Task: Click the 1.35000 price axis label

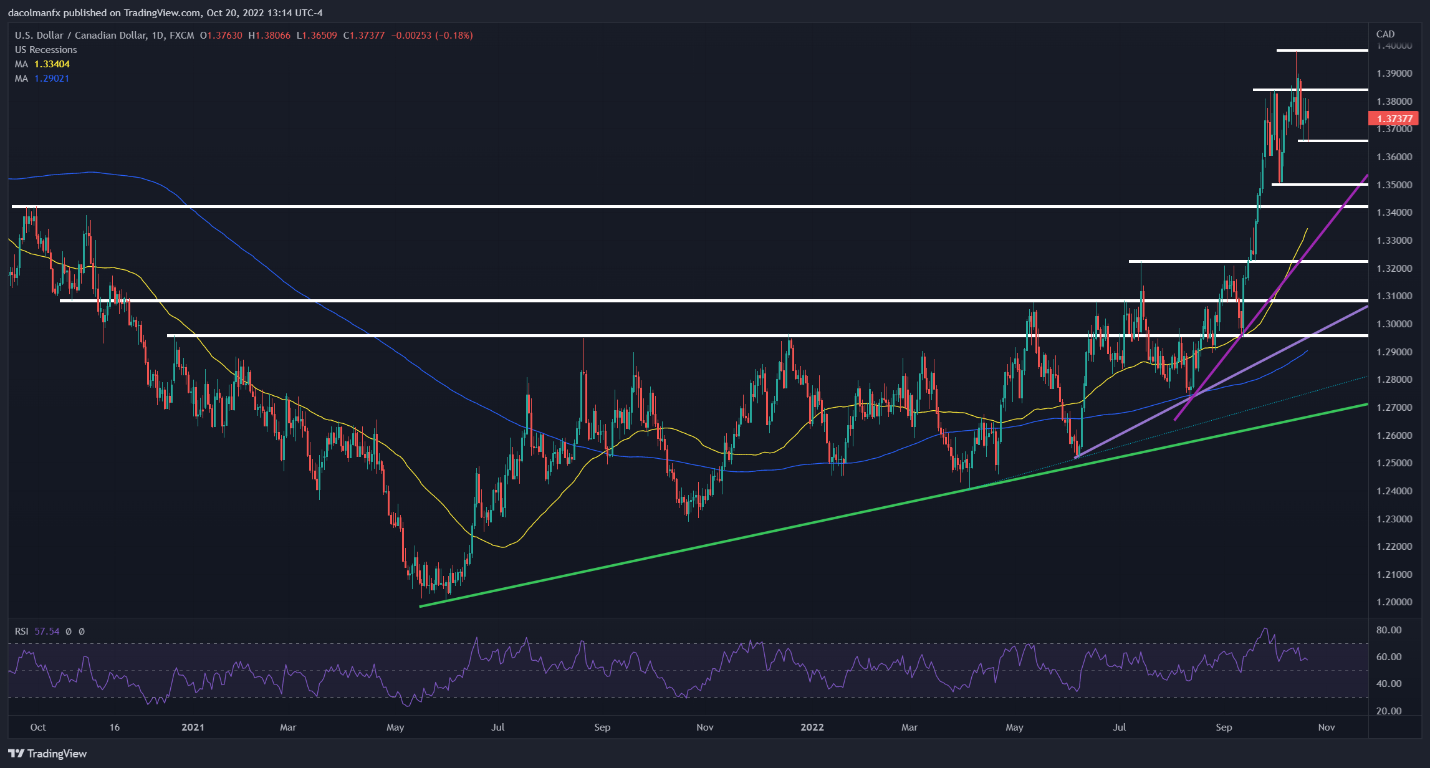Action: point(1393,185)
